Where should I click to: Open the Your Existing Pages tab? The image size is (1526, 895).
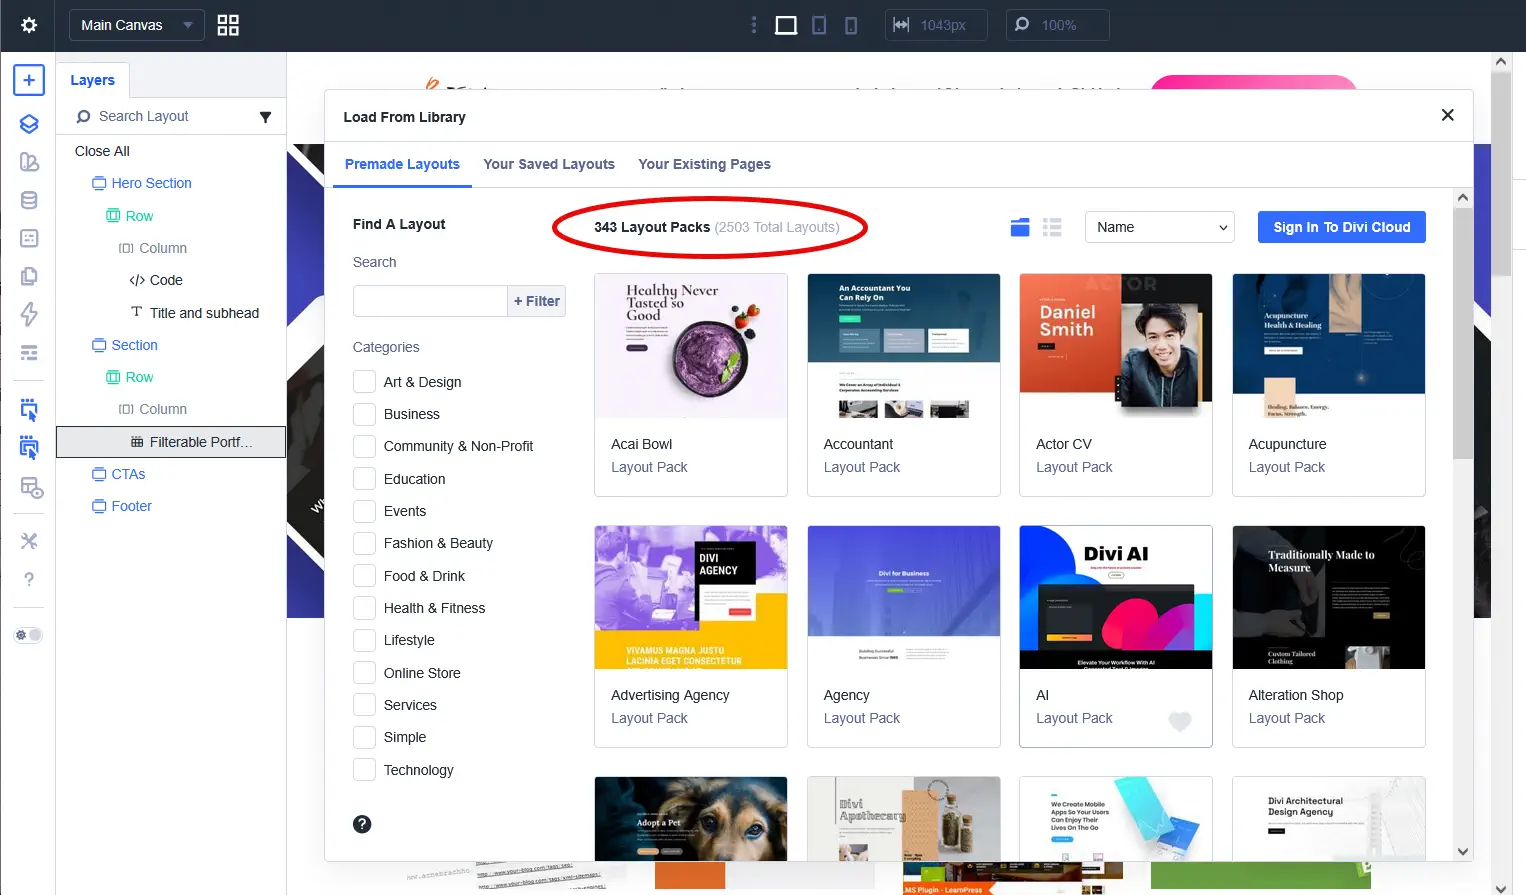704,164
